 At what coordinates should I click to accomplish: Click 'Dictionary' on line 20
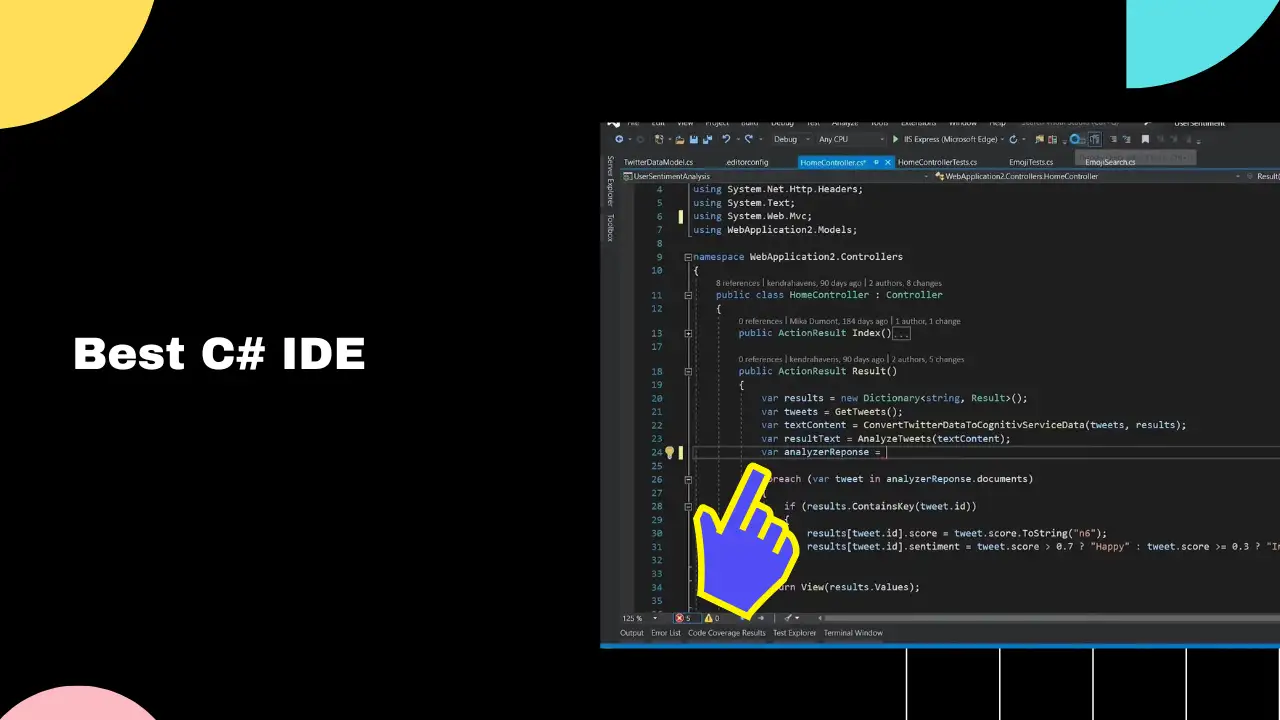pos(891,398)
